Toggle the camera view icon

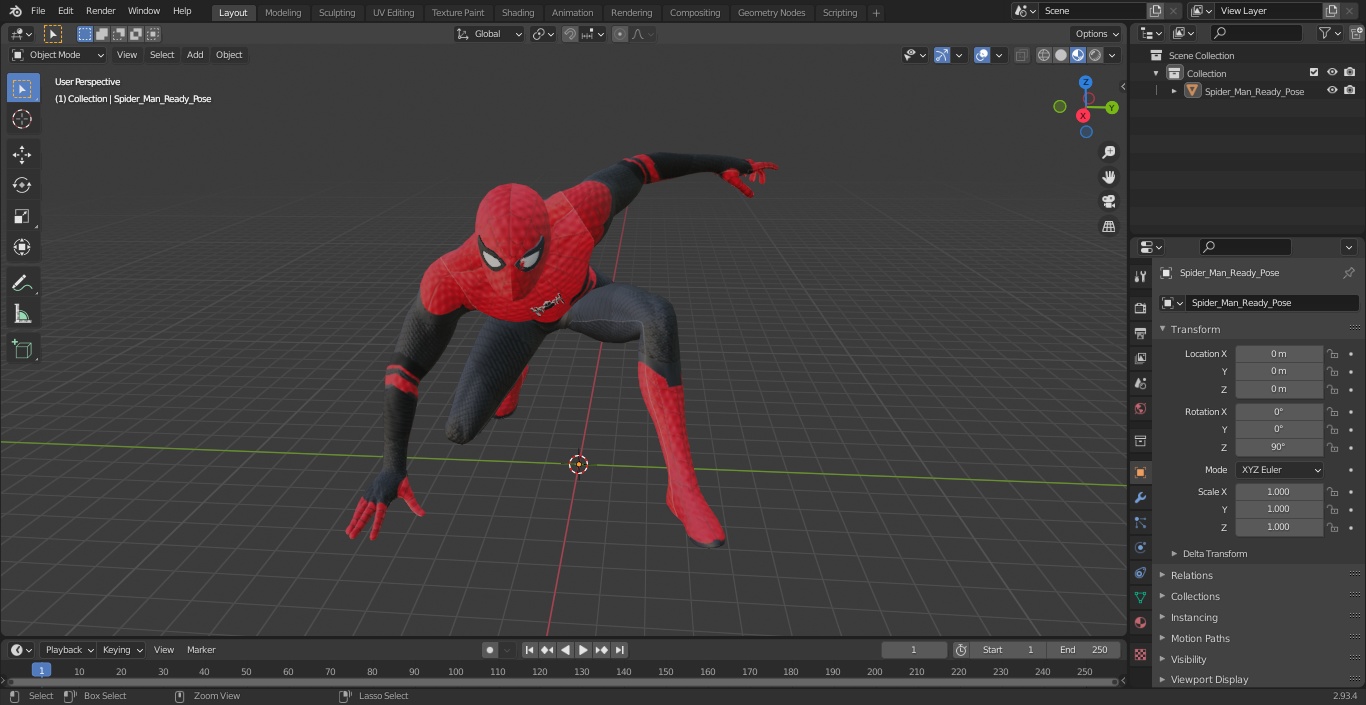[x=1108, y=202]
